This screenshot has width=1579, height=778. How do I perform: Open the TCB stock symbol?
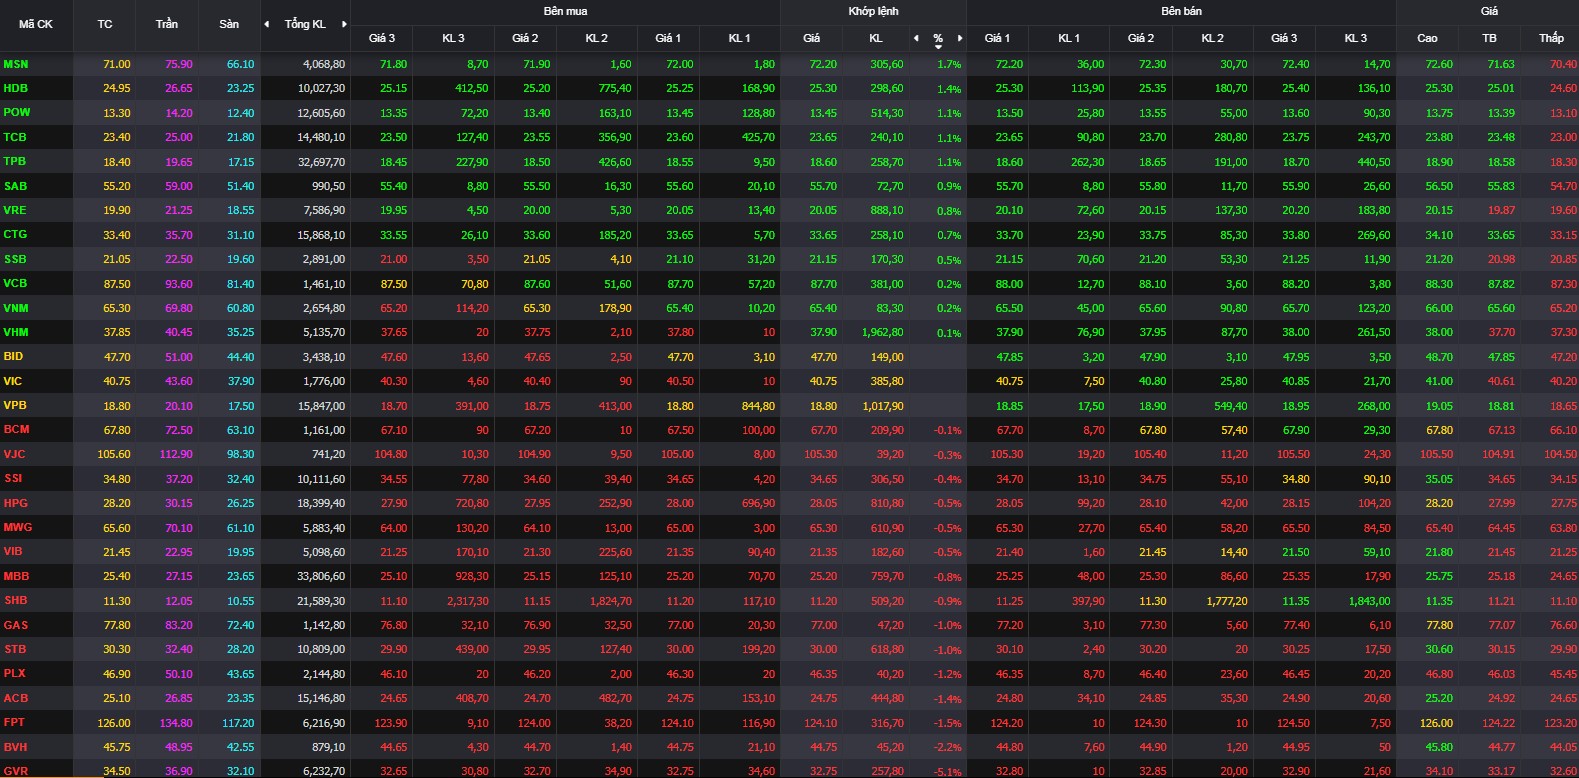click(x=15, y=137)
